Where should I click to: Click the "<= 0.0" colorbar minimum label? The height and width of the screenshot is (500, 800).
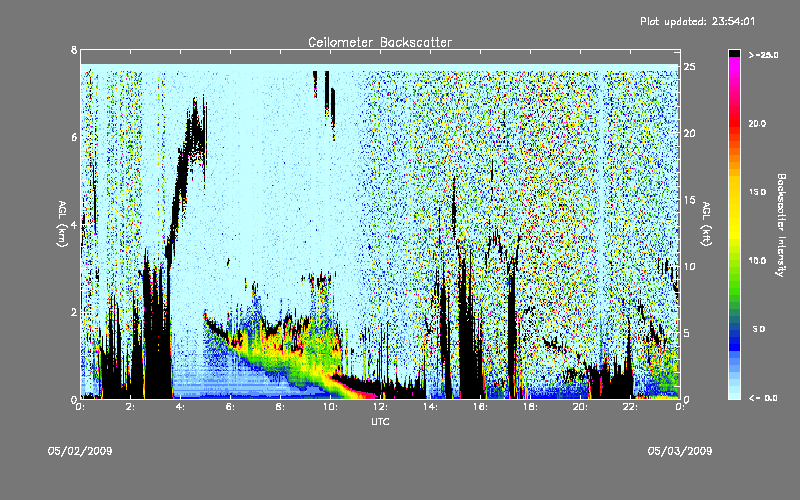763,398
